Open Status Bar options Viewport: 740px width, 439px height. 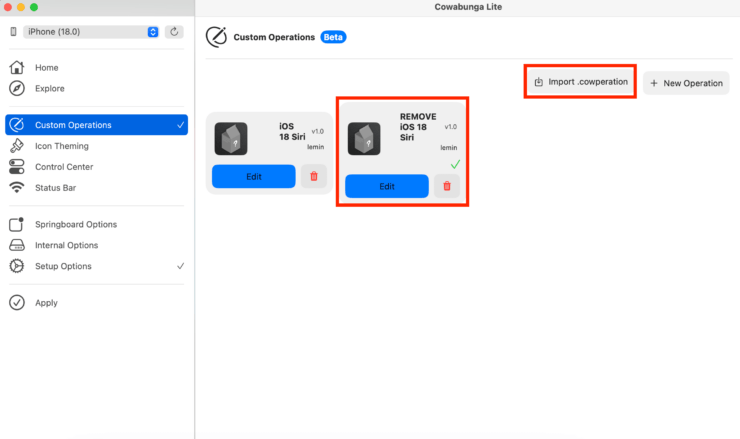96,187
